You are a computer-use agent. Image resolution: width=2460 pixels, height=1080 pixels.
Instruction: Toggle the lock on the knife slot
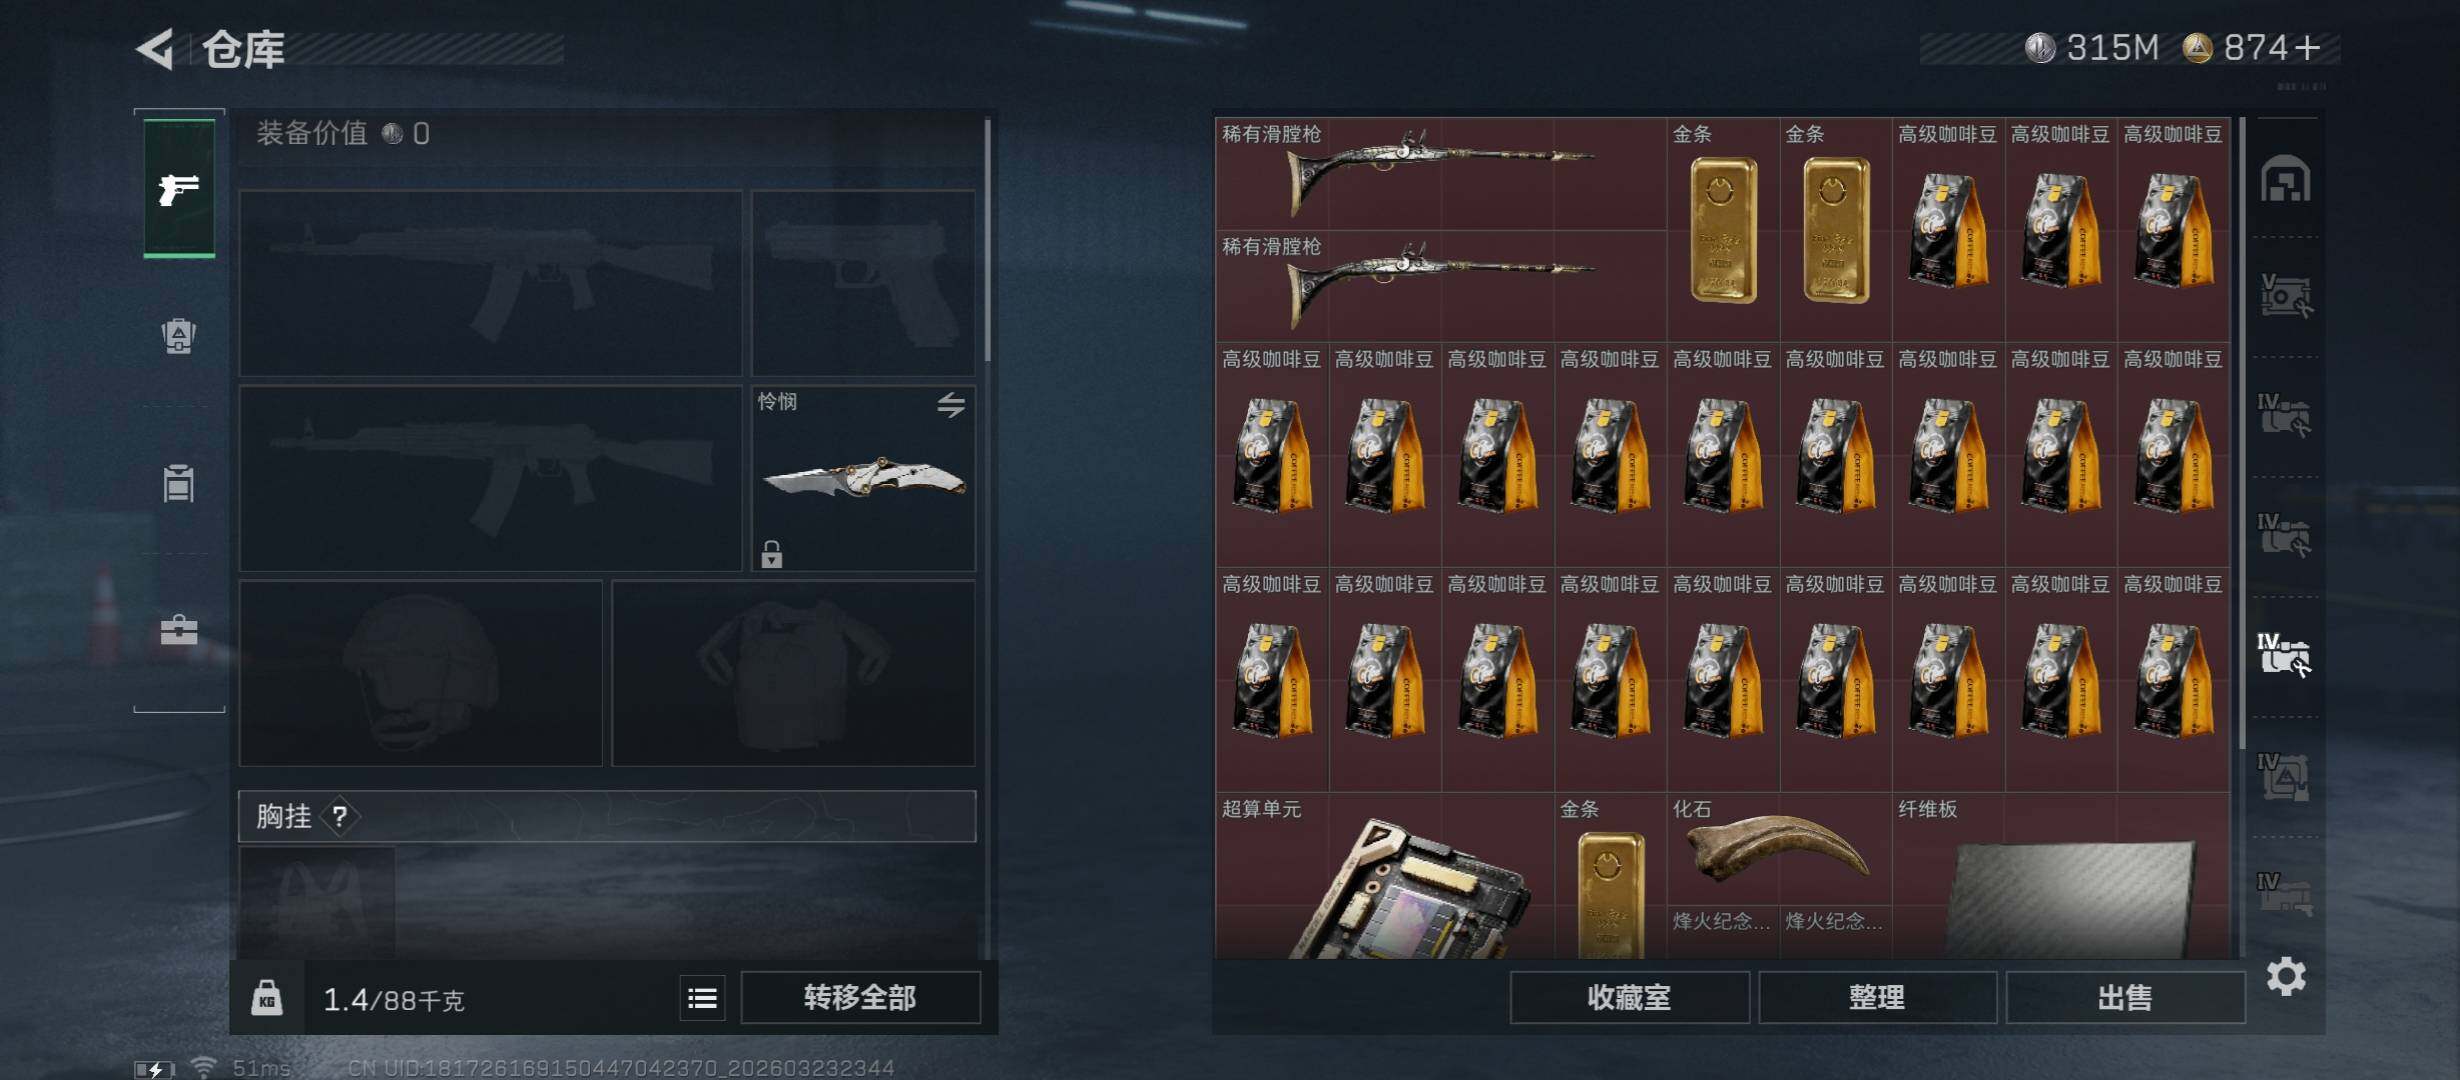(771, 554)
